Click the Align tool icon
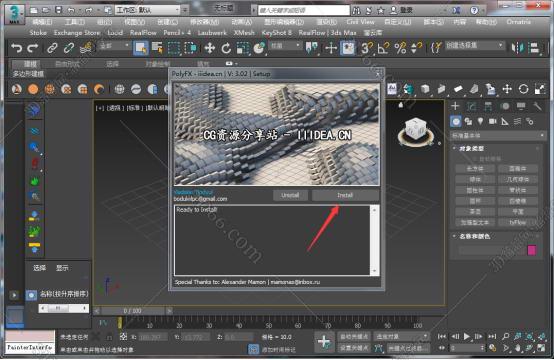The image size is (554, 360). point(535,48)
